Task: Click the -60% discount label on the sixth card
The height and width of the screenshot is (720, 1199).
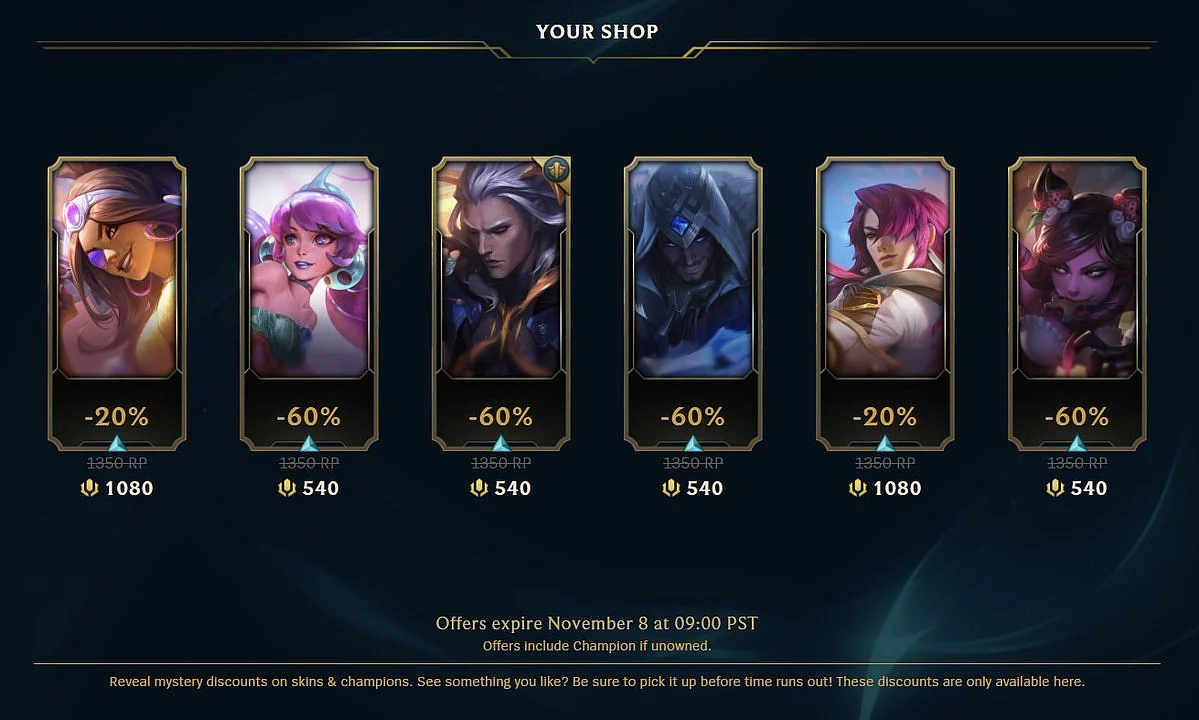Action: pos(1077,417)
